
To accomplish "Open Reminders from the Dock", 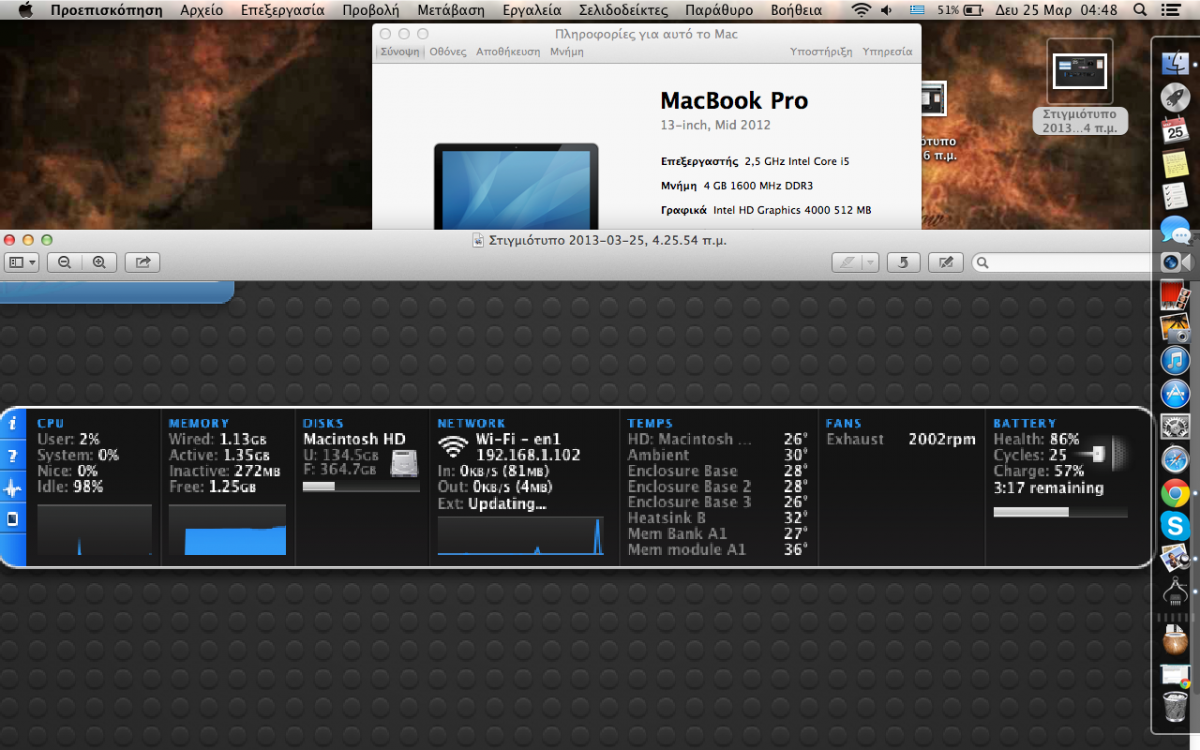I will click(x=1175, y=196).
